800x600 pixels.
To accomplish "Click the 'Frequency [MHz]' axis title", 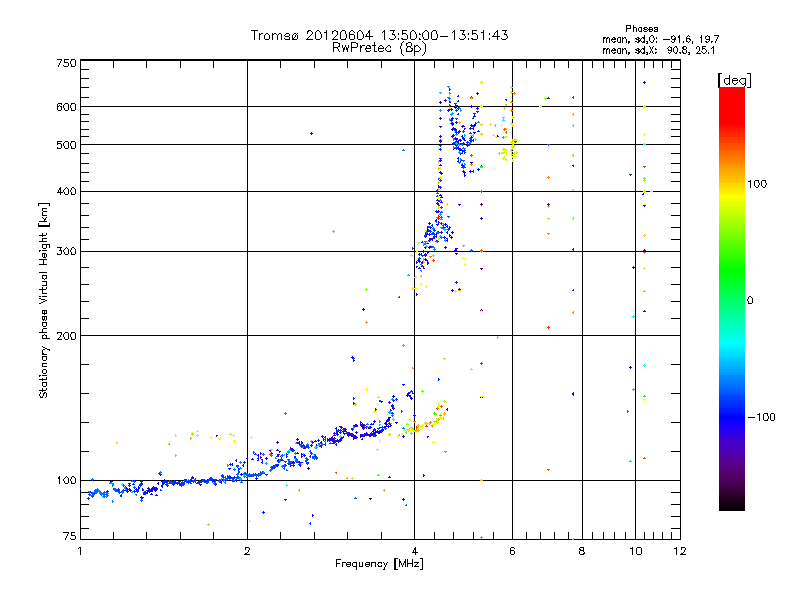I will (379, 564).
